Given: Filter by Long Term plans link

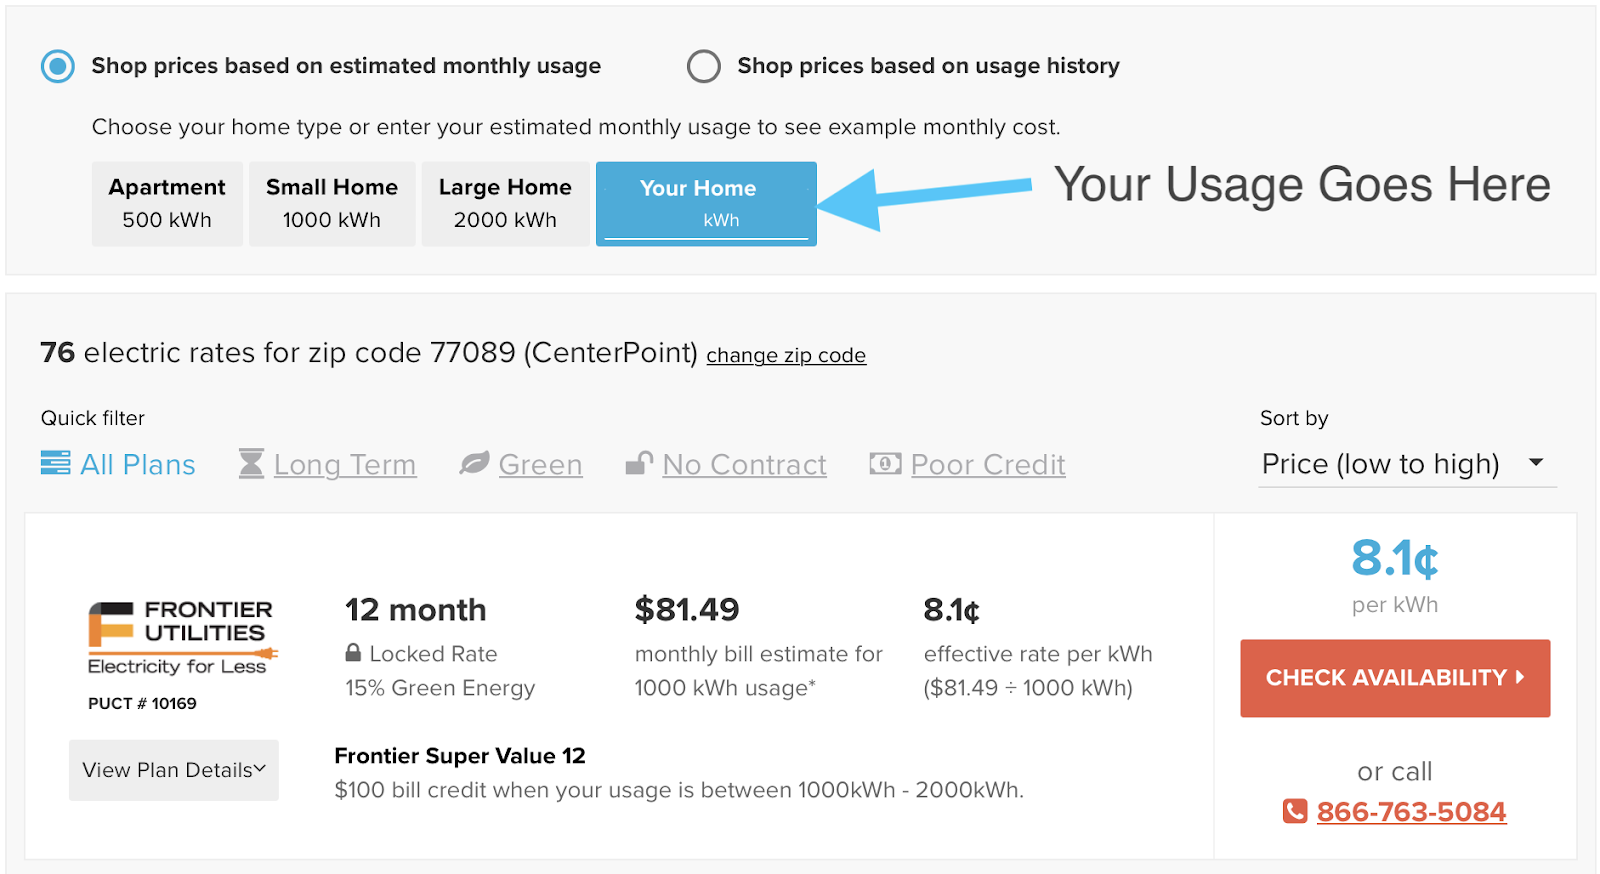Looking at the screenshot, I should (345, 465).
